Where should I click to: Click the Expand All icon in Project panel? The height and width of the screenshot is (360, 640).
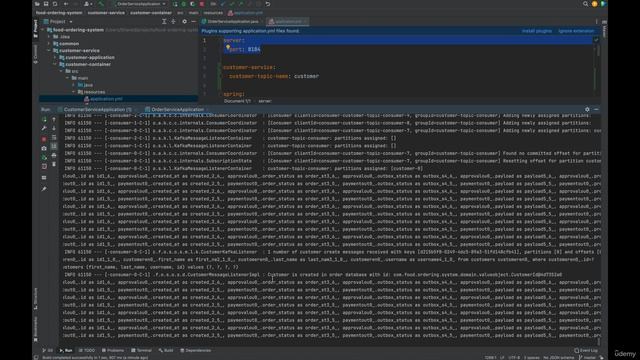pyautogui.click(x=164, y=22)
